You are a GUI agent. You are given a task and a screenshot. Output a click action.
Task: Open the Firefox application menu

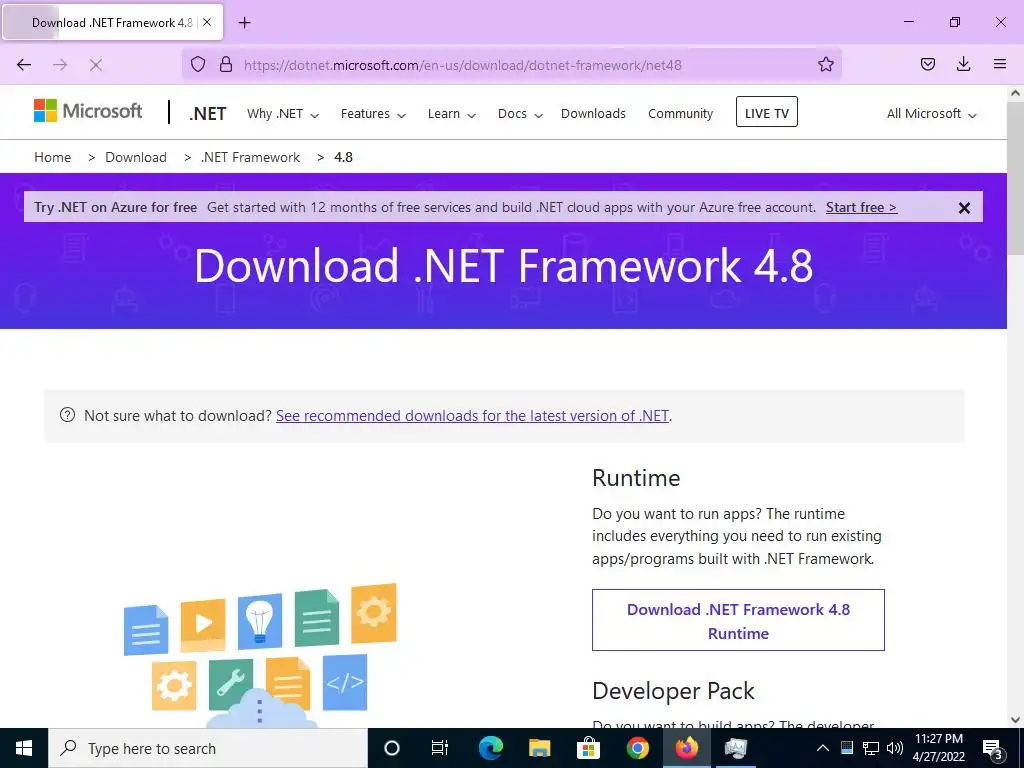[x=1000, y=64]
